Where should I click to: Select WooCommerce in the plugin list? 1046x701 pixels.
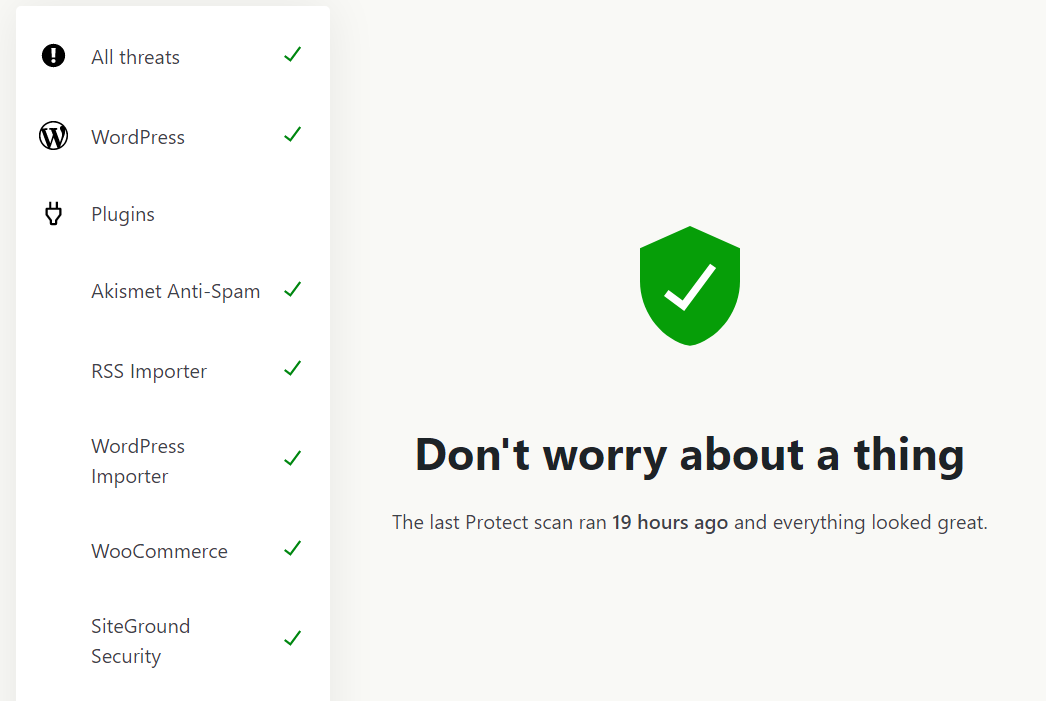pyautogui.click(x=159, y=550)
